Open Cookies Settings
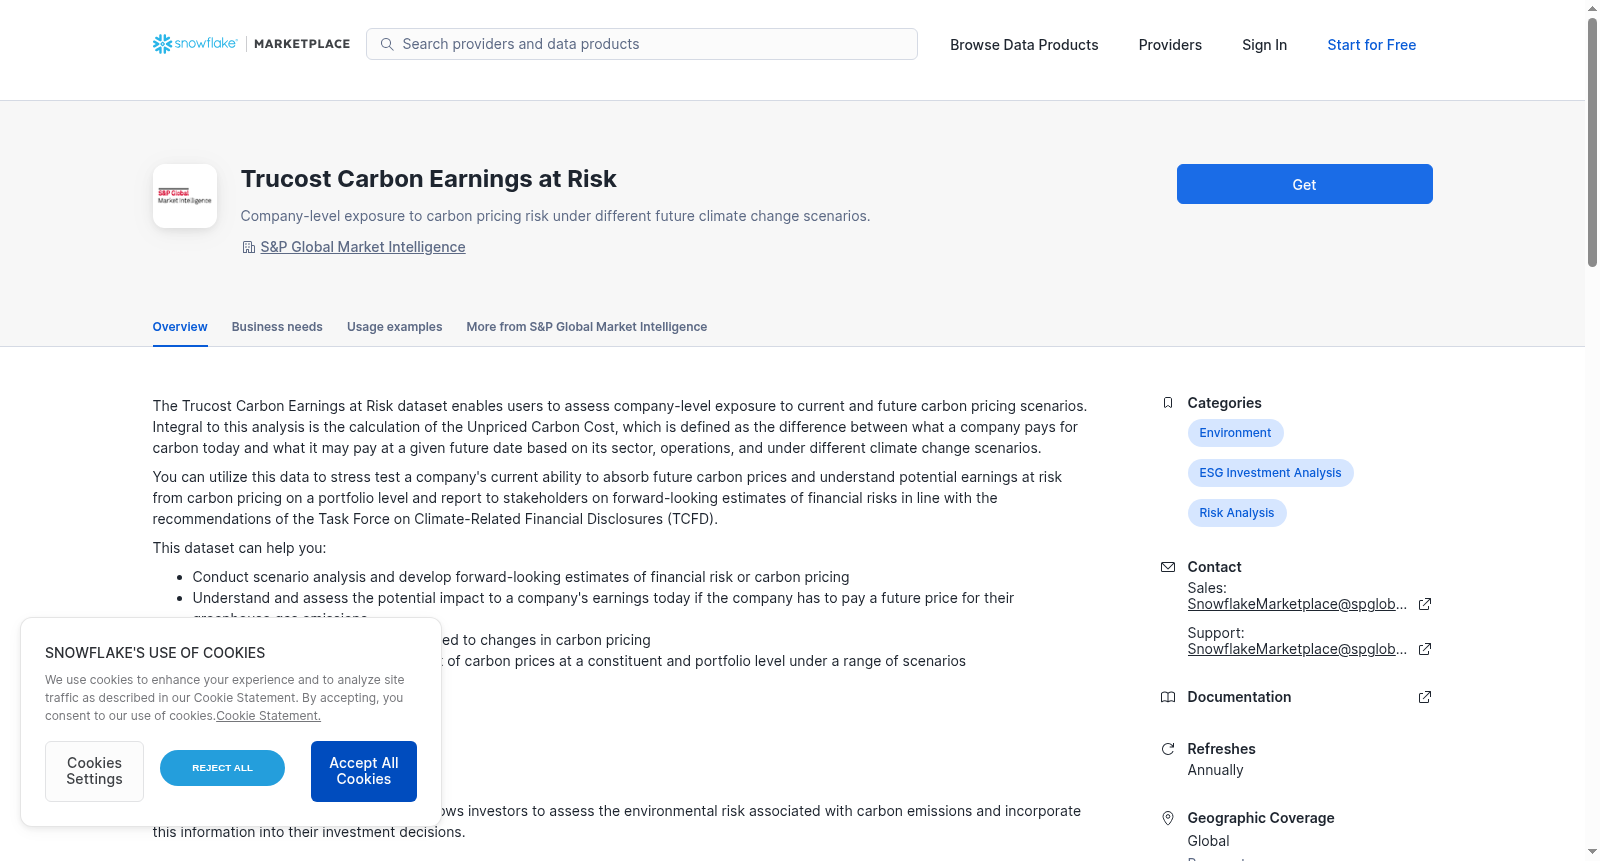The height and width of the screenshot is (861, 1600). tap(94, 771)
